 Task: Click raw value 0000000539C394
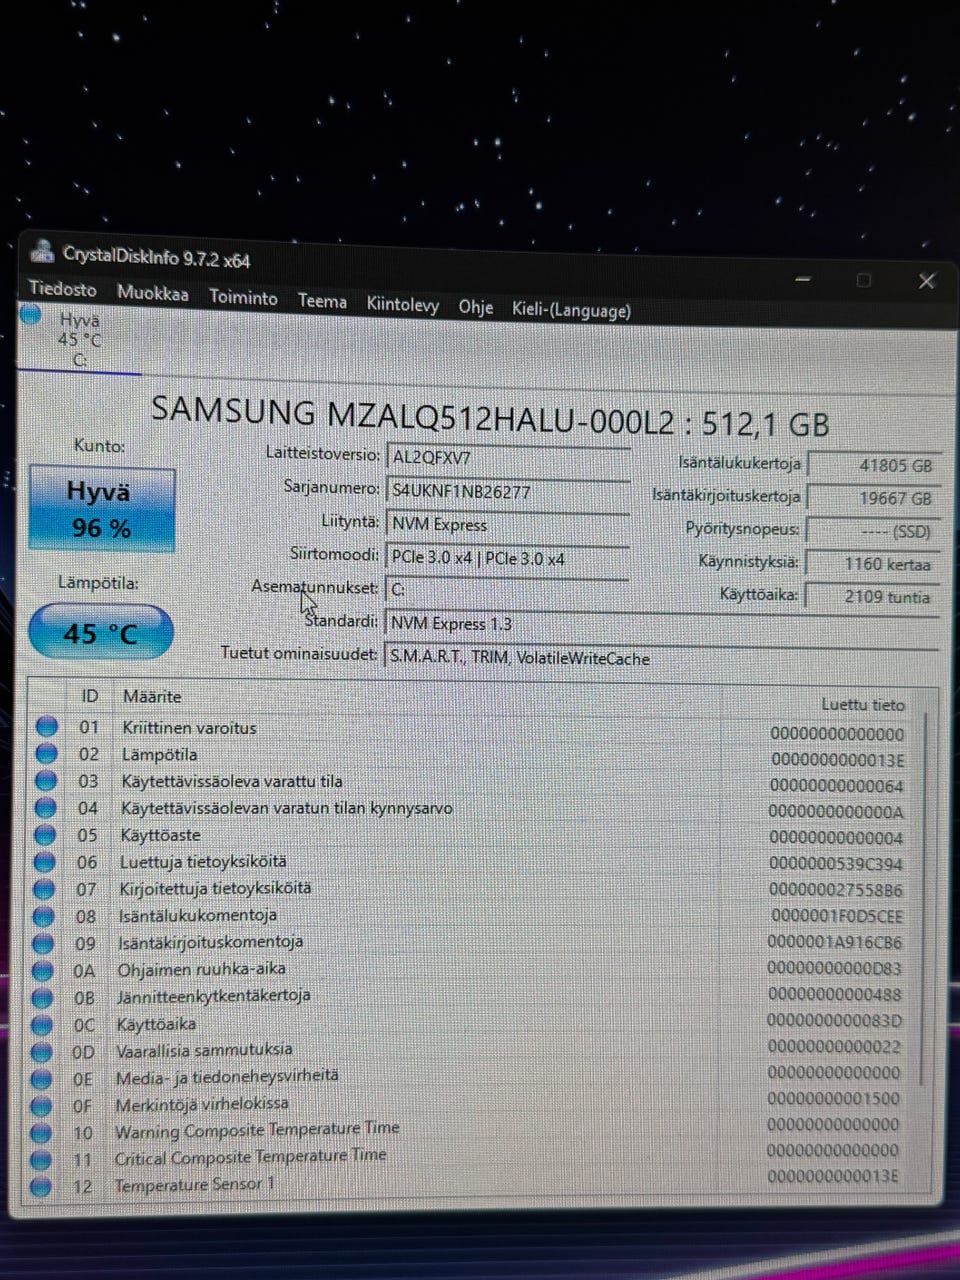pos(836,863)
